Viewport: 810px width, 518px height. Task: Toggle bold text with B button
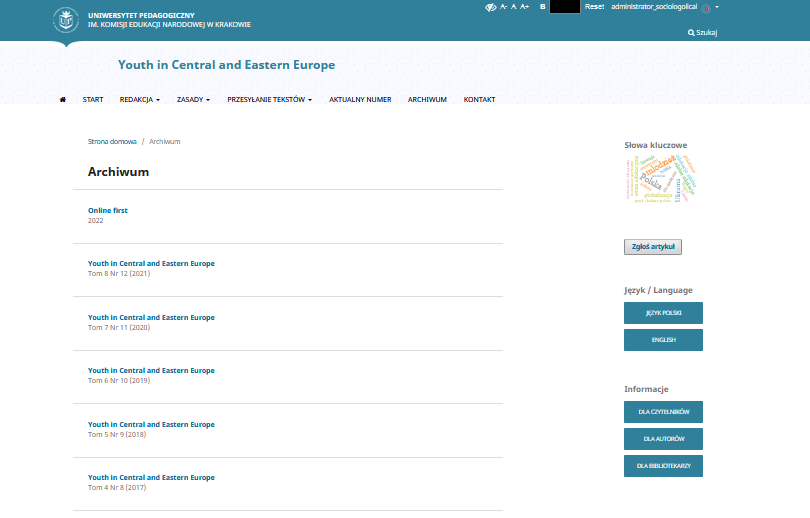pyautogui.click(x=542, y=7)
